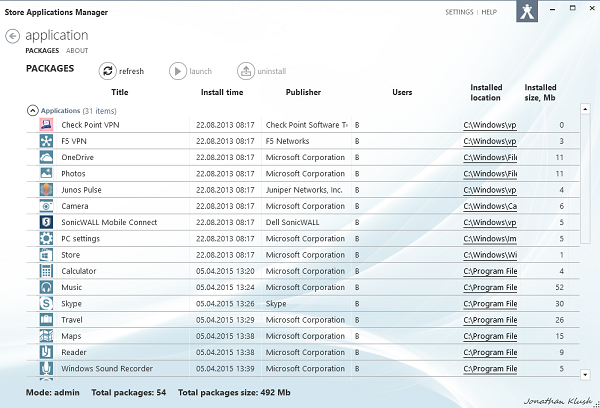Switch to the PACKAGES tab
This screenshot has height=408, width=600.
42,51
